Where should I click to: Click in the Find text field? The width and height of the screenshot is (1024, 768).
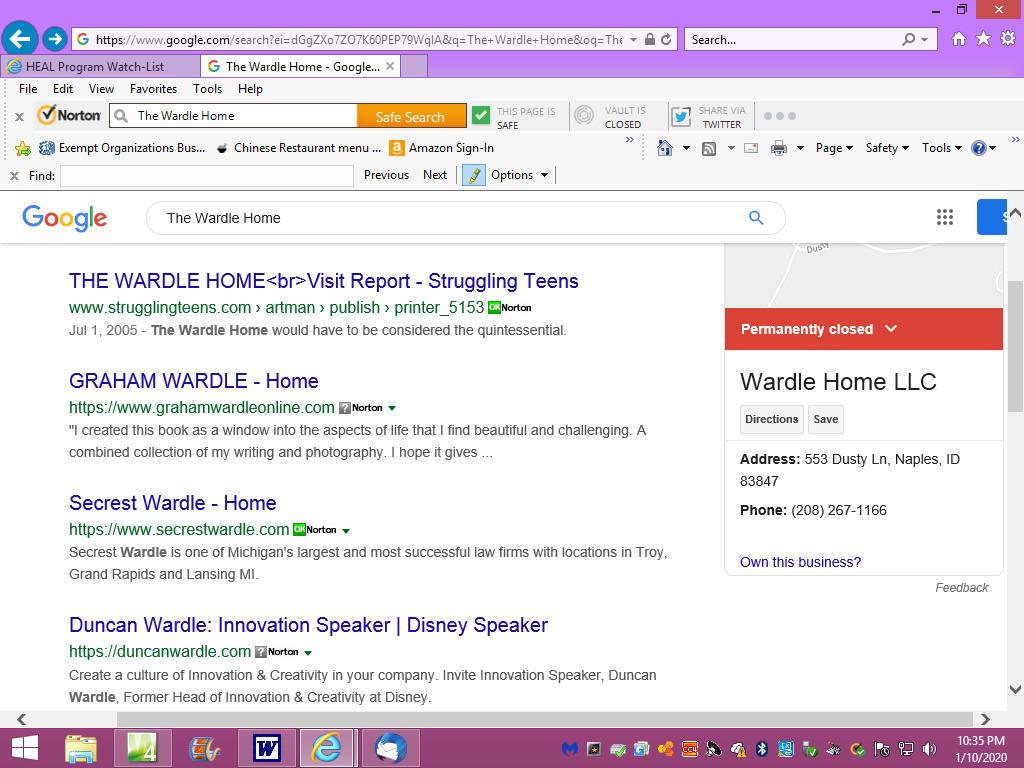pyautogui.click(x=207, y=175)
